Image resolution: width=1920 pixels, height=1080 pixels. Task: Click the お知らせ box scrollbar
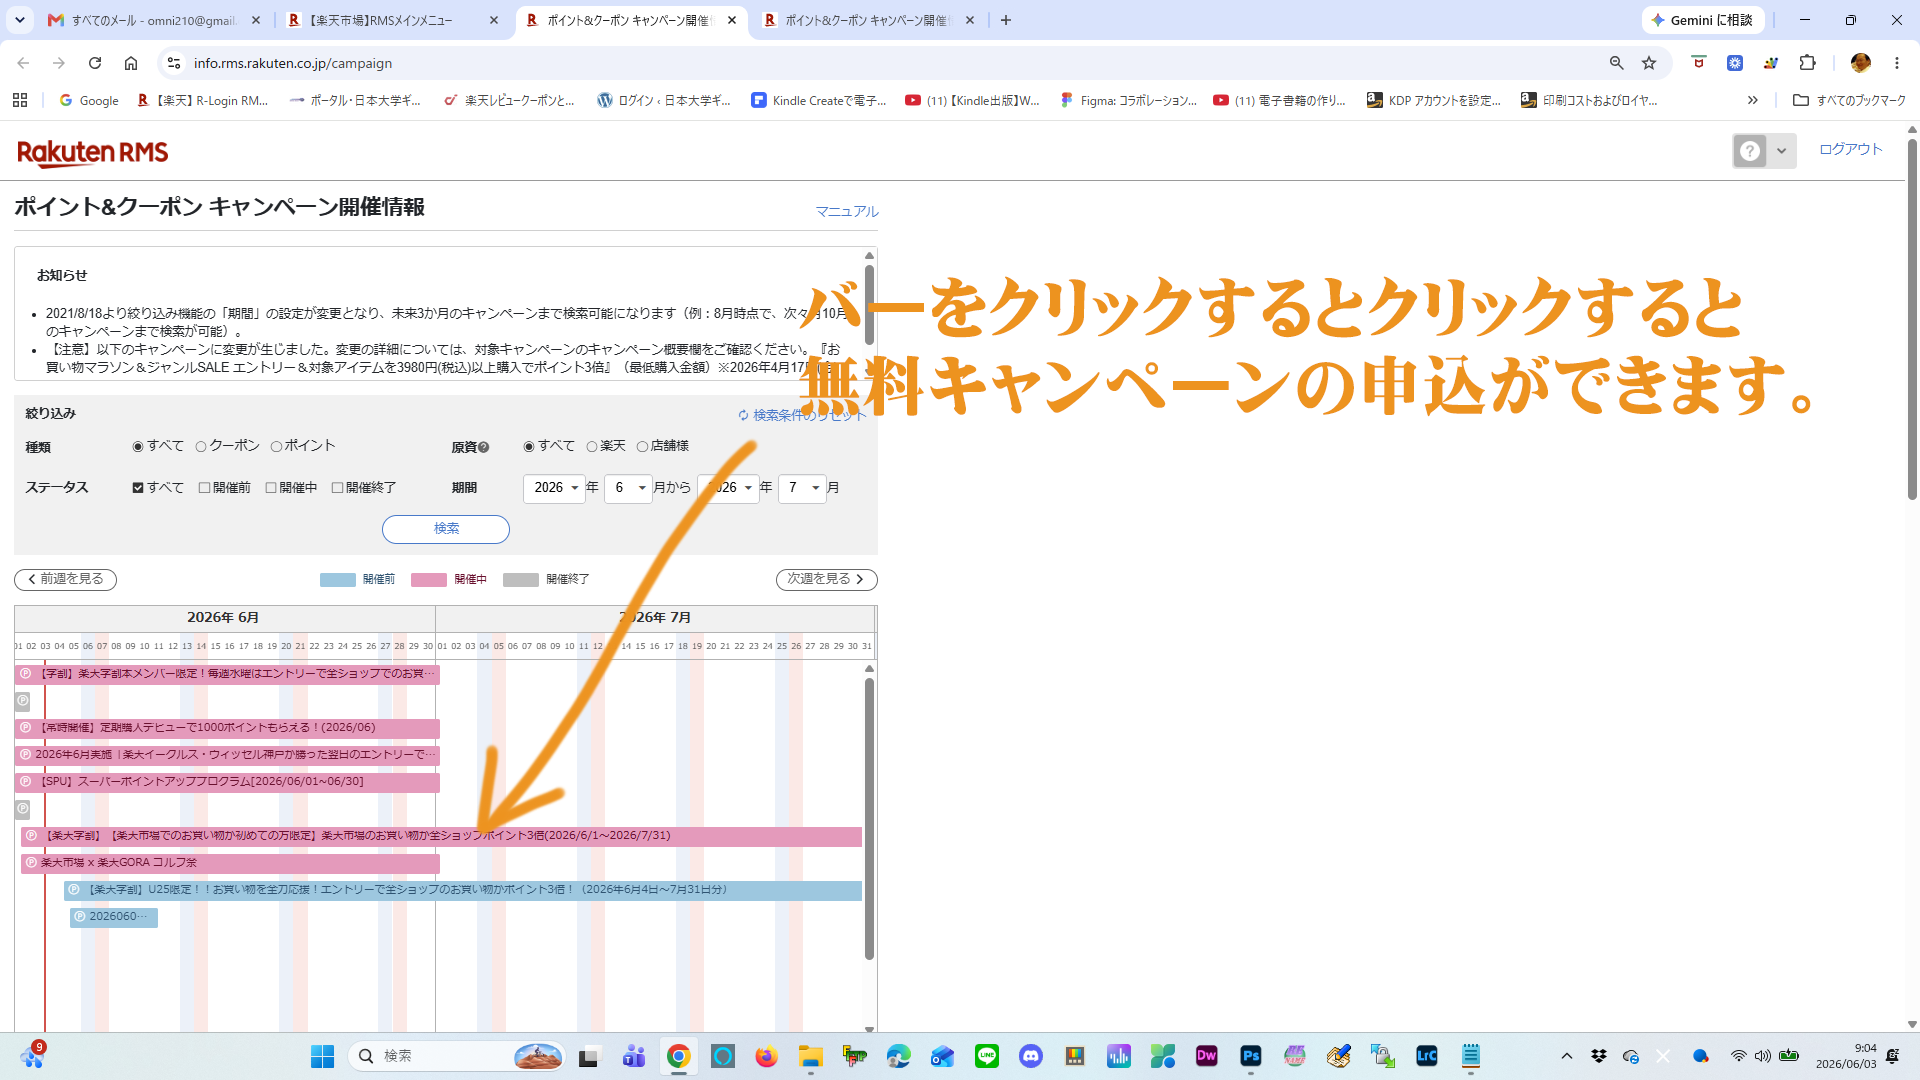[x=869, y=306]
